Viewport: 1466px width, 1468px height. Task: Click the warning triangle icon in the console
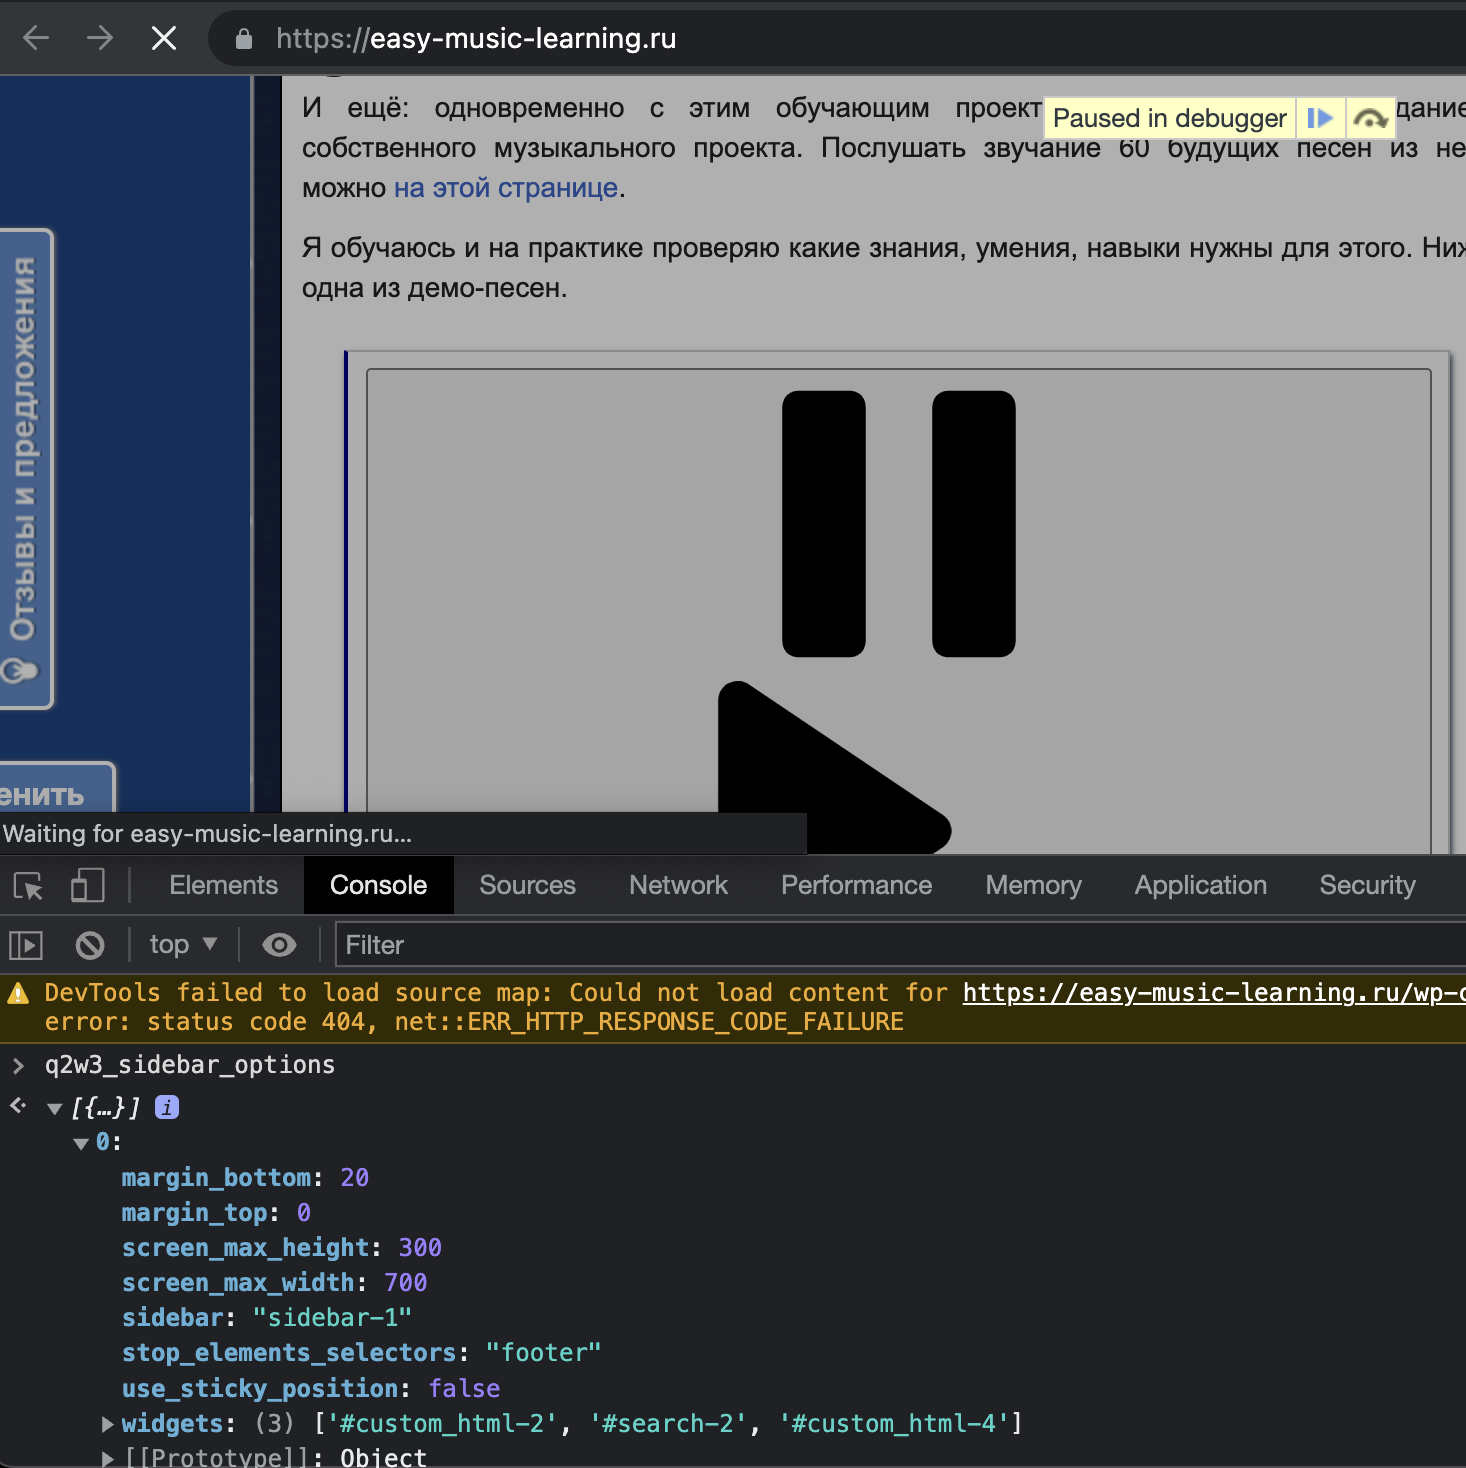18,993
